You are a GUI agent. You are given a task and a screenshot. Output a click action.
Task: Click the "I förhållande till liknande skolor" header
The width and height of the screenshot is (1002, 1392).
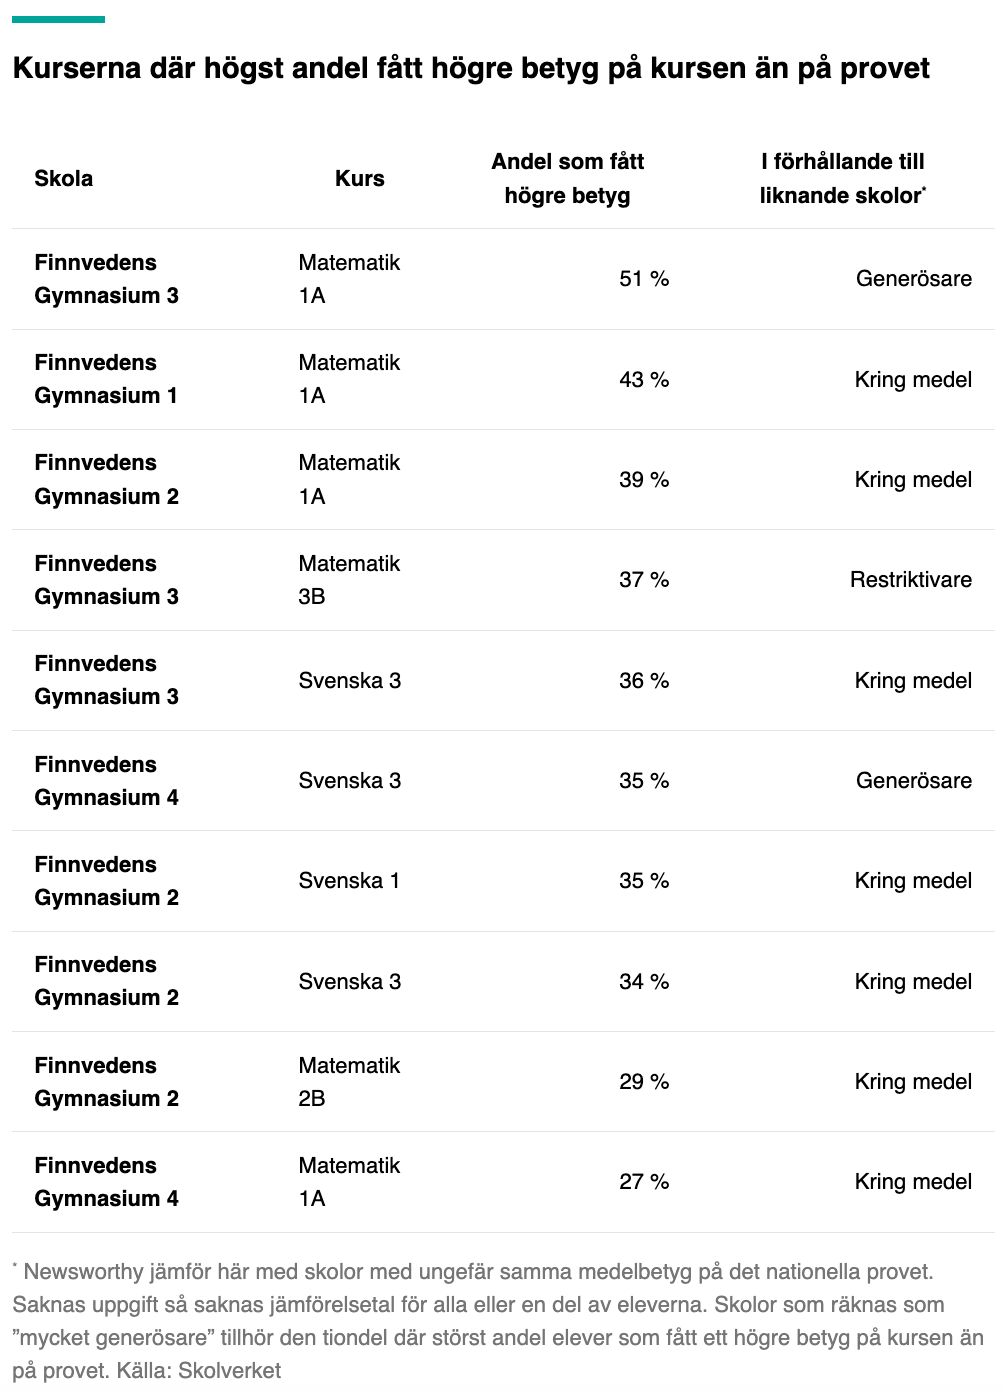[842, 179]
